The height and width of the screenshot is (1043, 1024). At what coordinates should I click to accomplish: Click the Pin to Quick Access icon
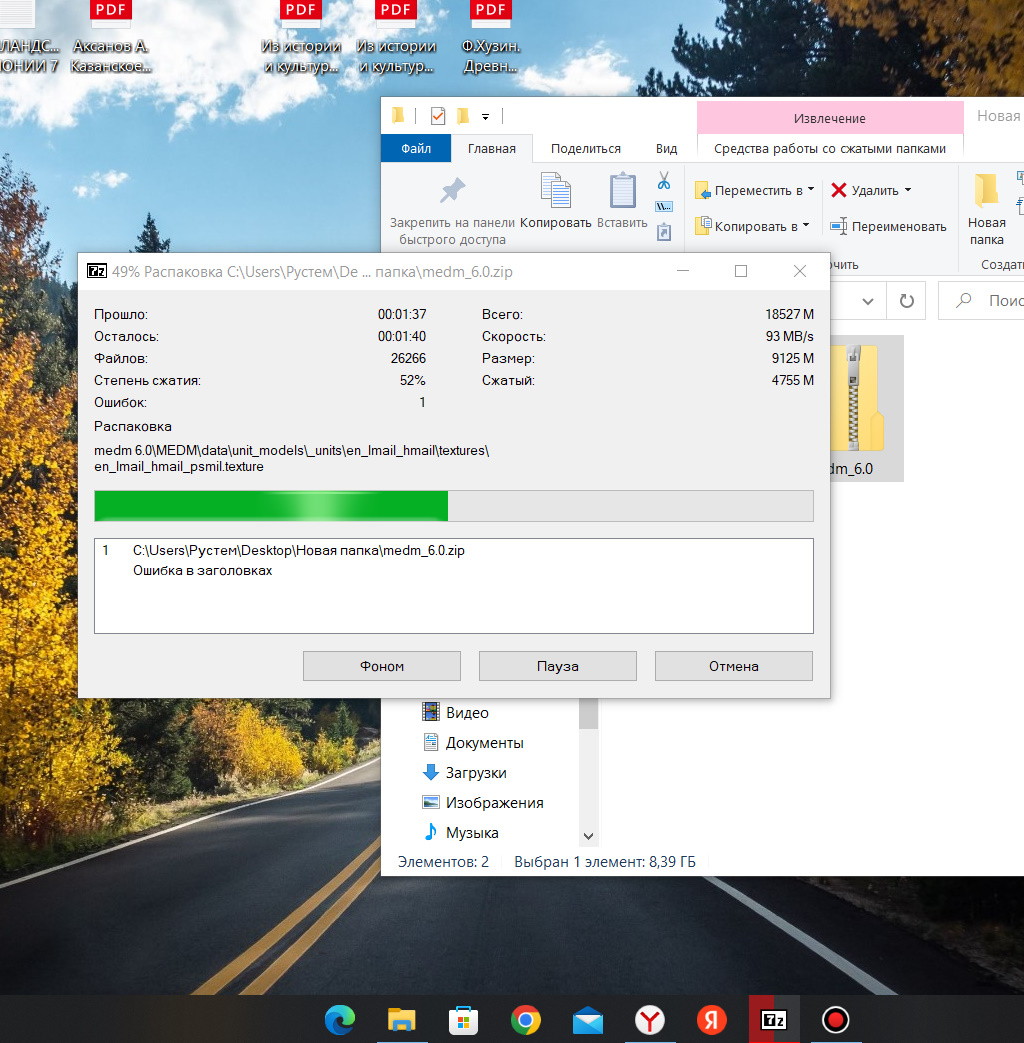click(x=453, y=191)
